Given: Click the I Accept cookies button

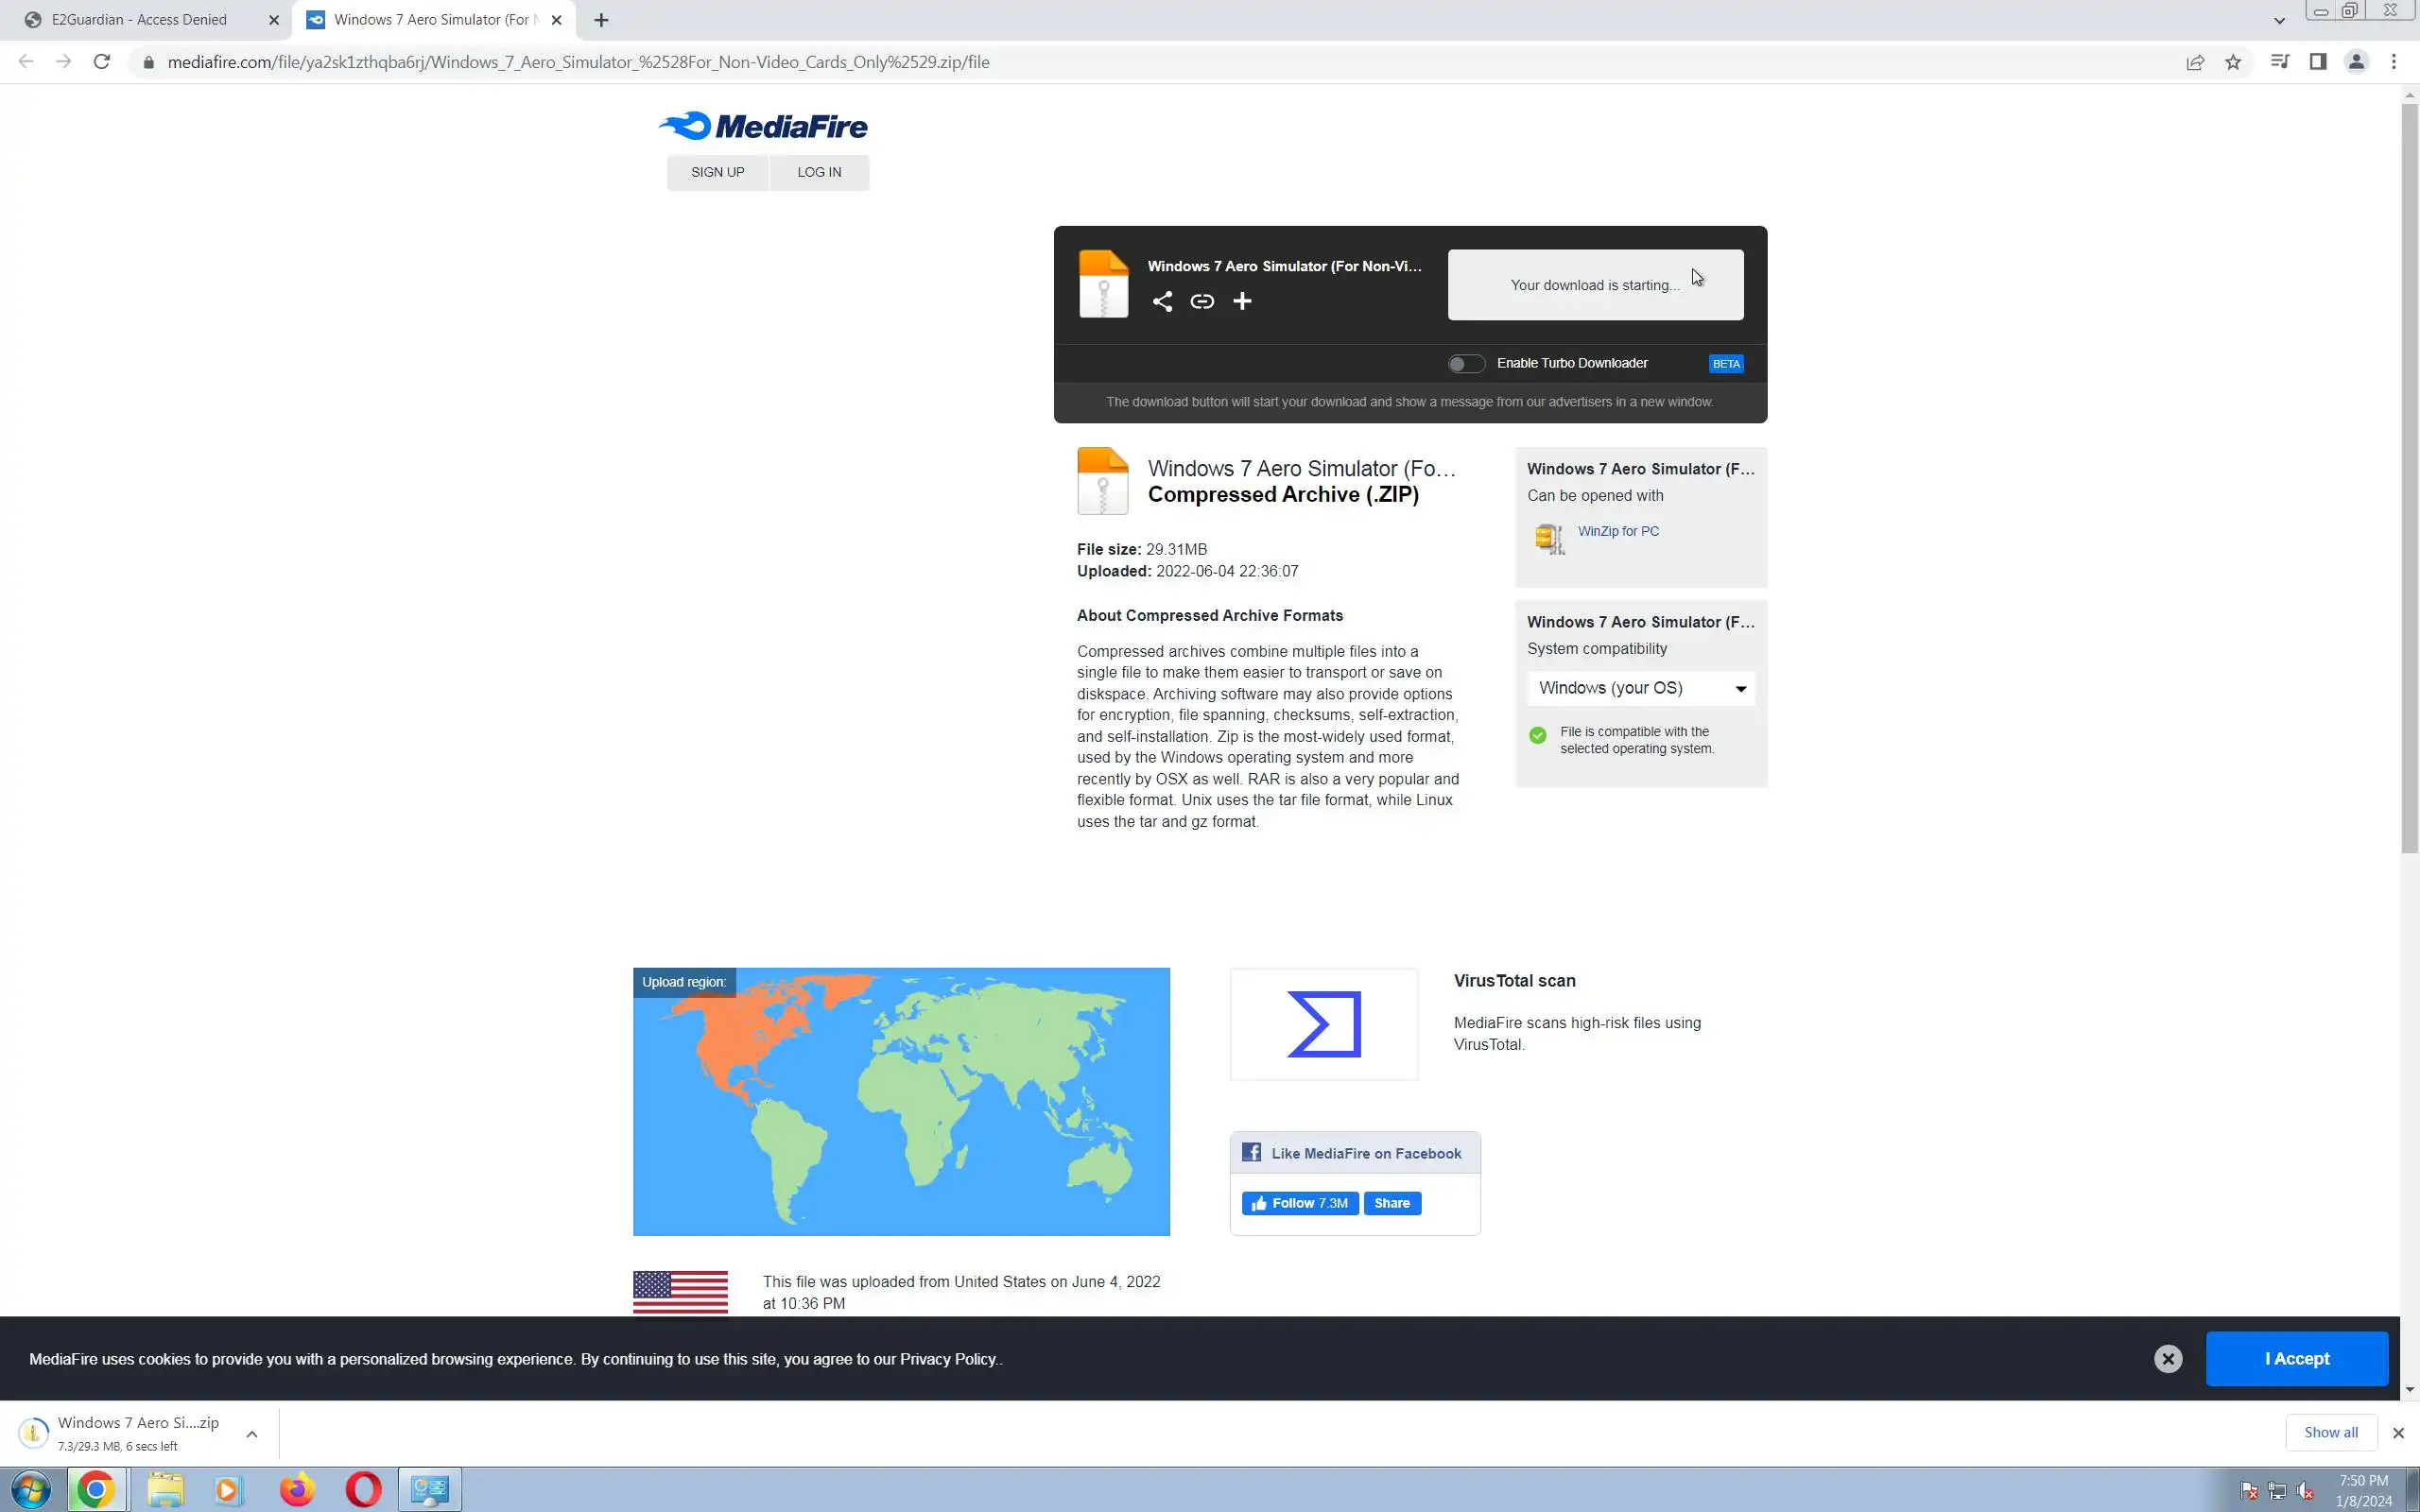Looking at the screenshot, I should tap(2296, 1358).
